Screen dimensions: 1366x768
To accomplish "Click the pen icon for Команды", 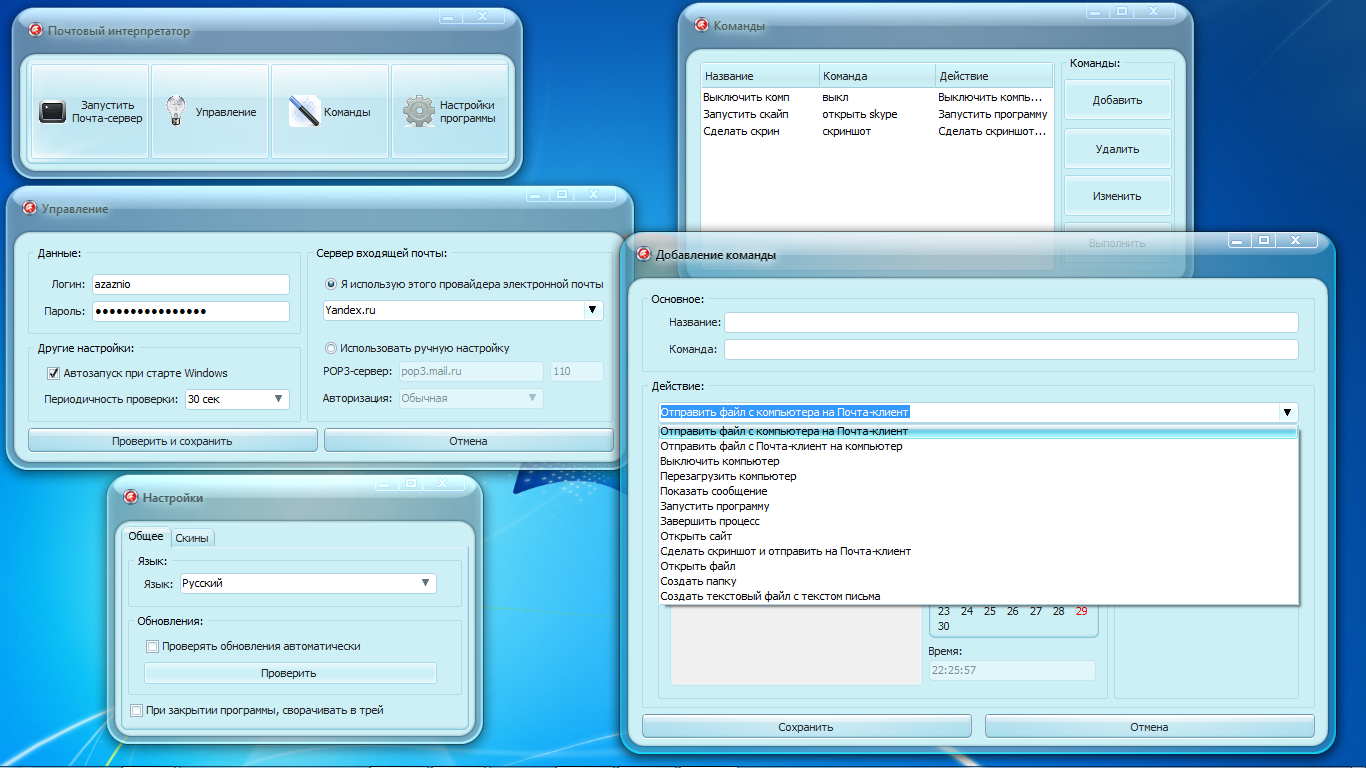I will [x=303, y=111].
